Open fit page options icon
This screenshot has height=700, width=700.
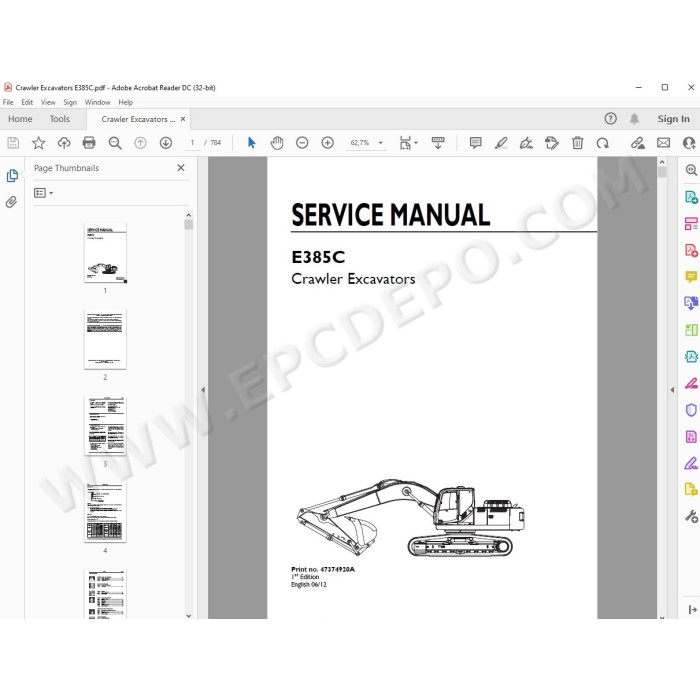[x=408, y=143]
